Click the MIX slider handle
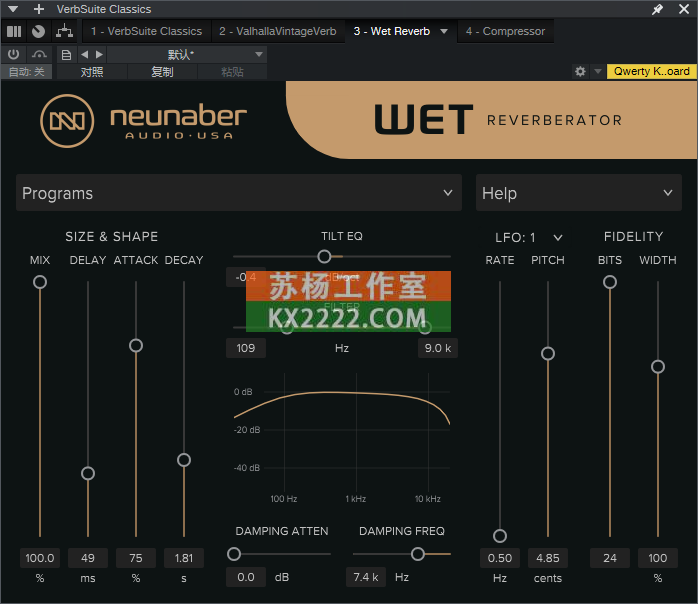 click(x=40, y=282)
